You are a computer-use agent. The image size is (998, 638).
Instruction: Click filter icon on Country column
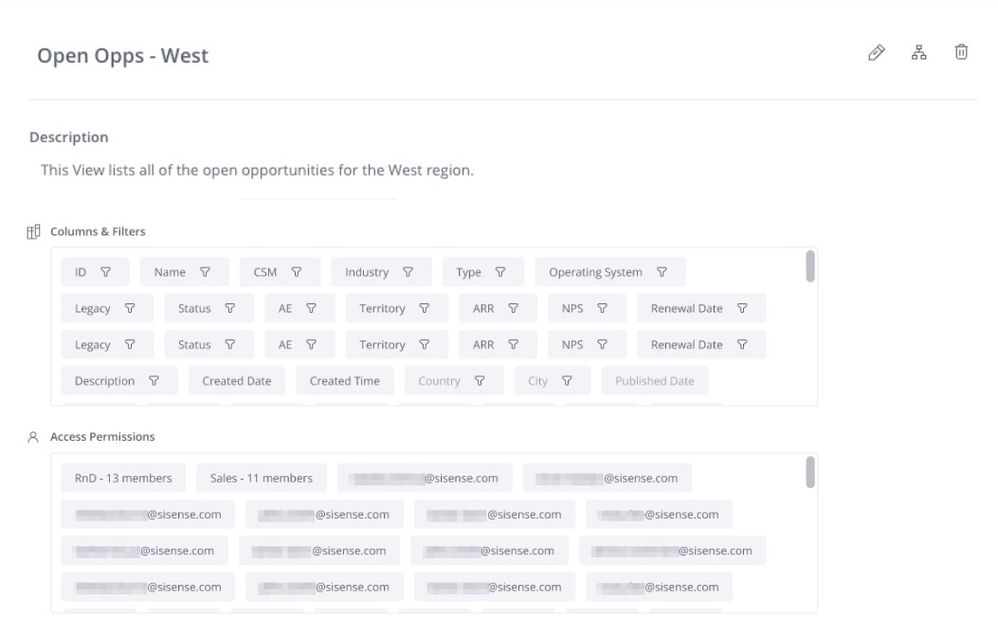point(480,381)
